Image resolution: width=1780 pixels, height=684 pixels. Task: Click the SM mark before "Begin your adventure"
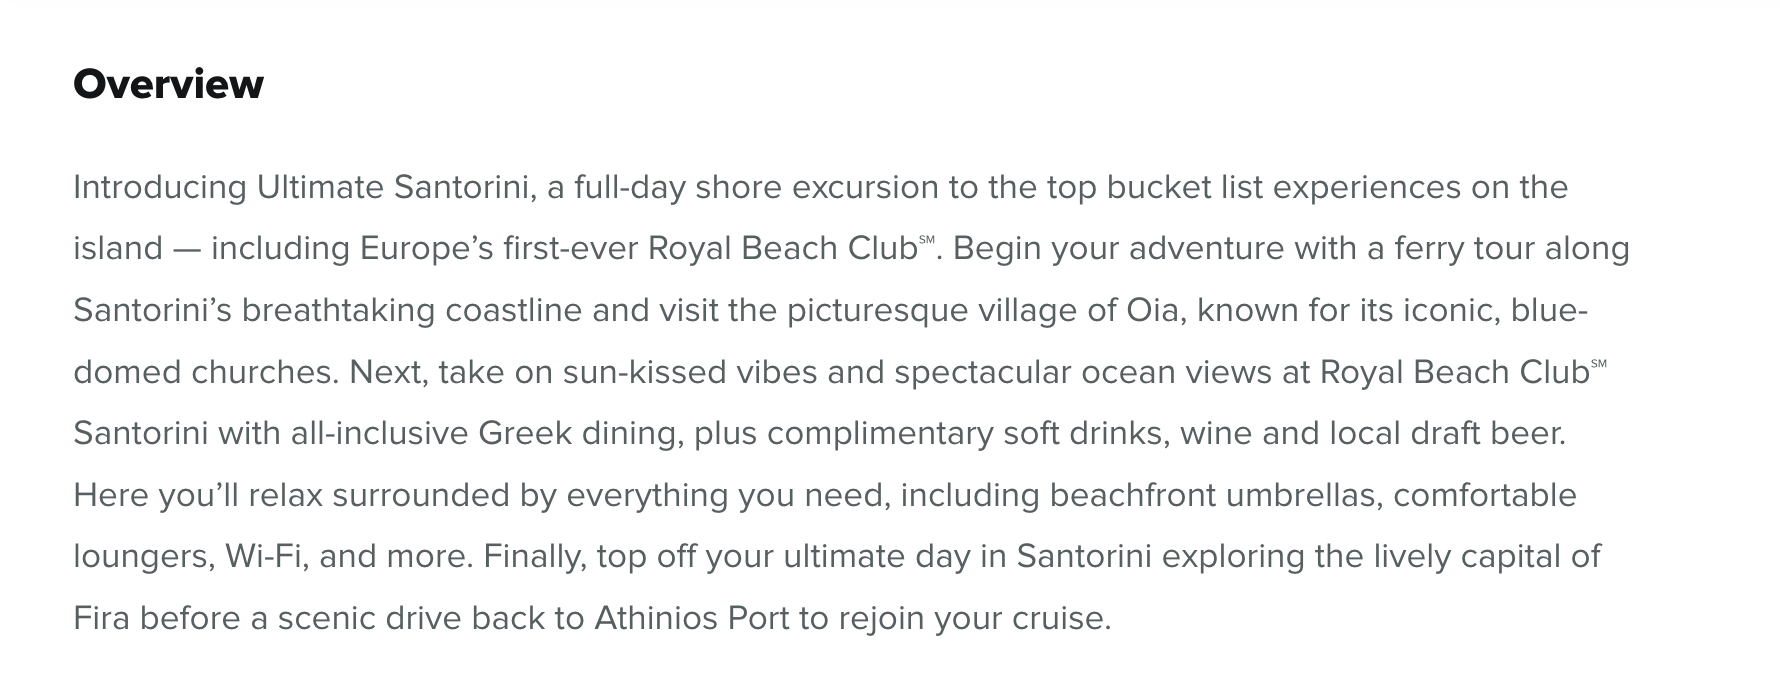click(926, 240)
